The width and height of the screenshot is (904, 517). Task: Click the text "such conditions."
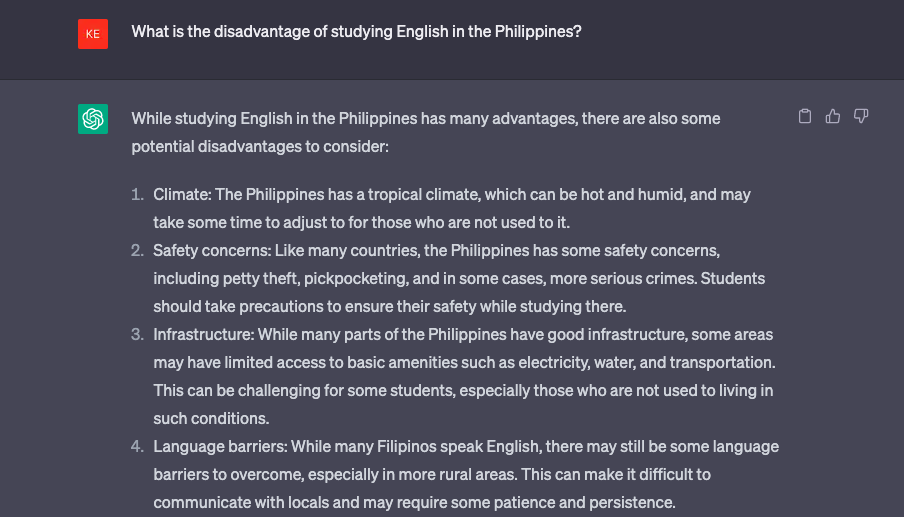click(211, 418)
